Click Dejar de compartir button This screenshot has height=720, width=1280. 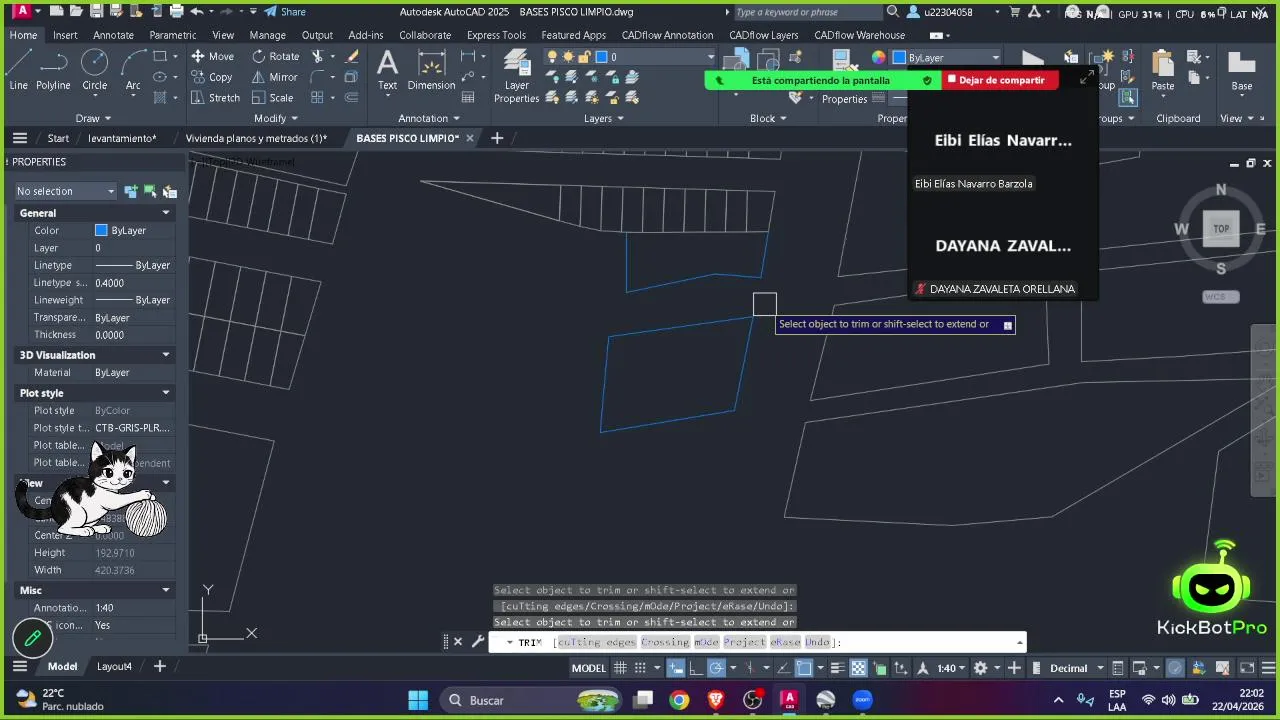[1000, 80]
